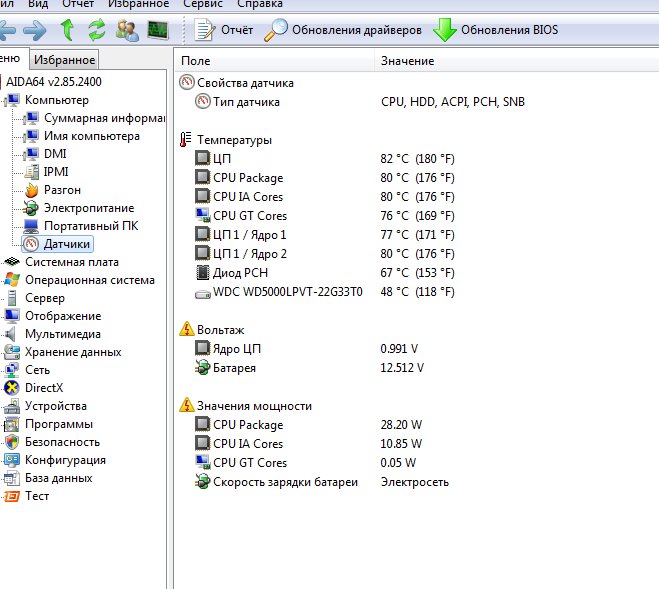
Task: Switch to the Избранное tab
Action: pyautogui.click(x=64, y=60)
